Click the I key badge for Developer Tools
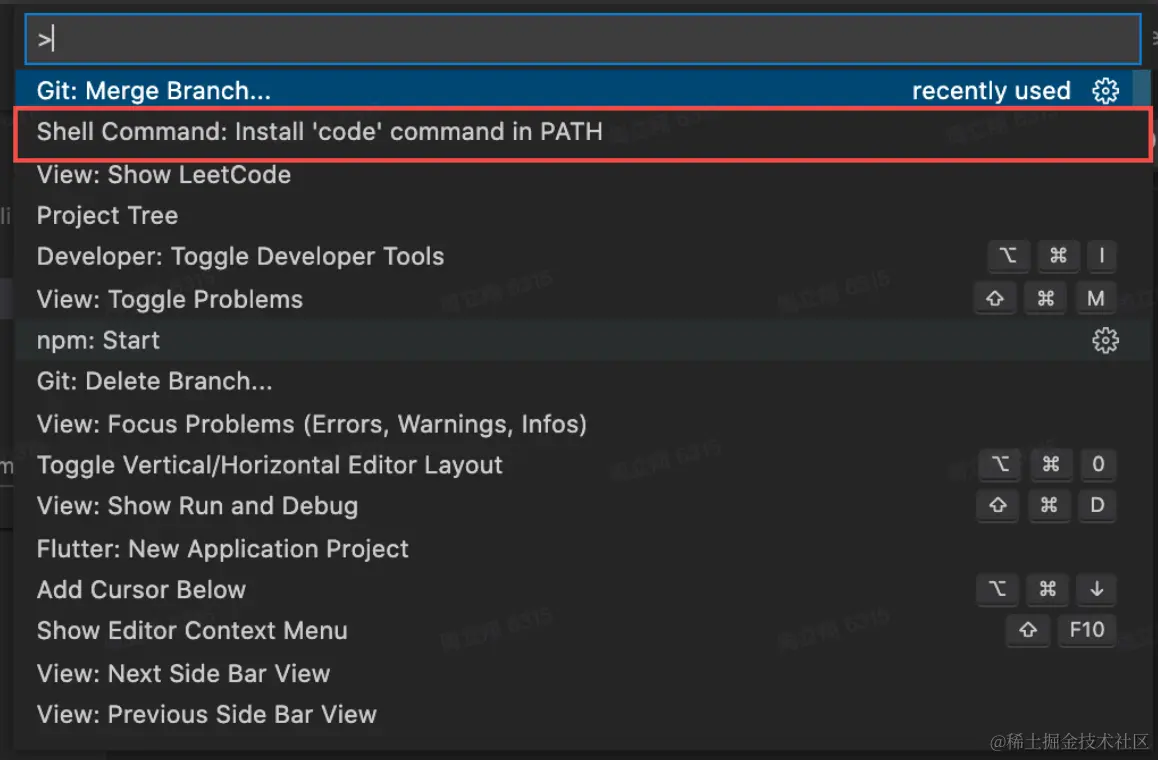This screenshot has height=760, width=1158. point(1102,256)
